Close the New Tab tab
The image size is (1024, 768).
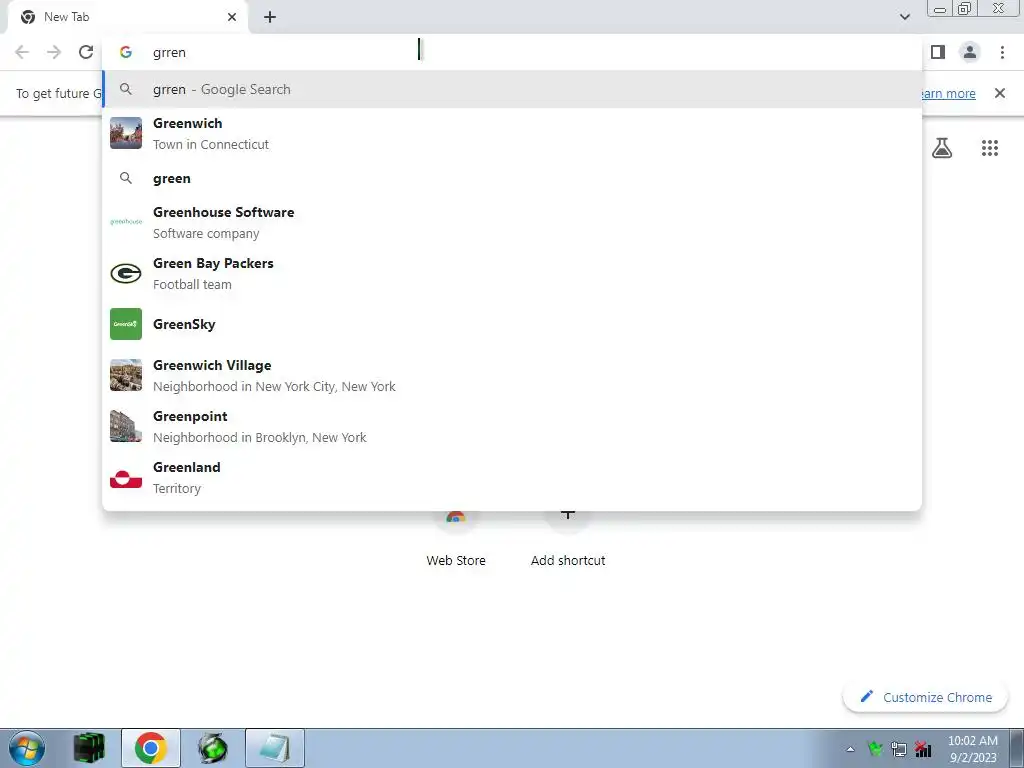pyautogui.click(x=232, y=17)
